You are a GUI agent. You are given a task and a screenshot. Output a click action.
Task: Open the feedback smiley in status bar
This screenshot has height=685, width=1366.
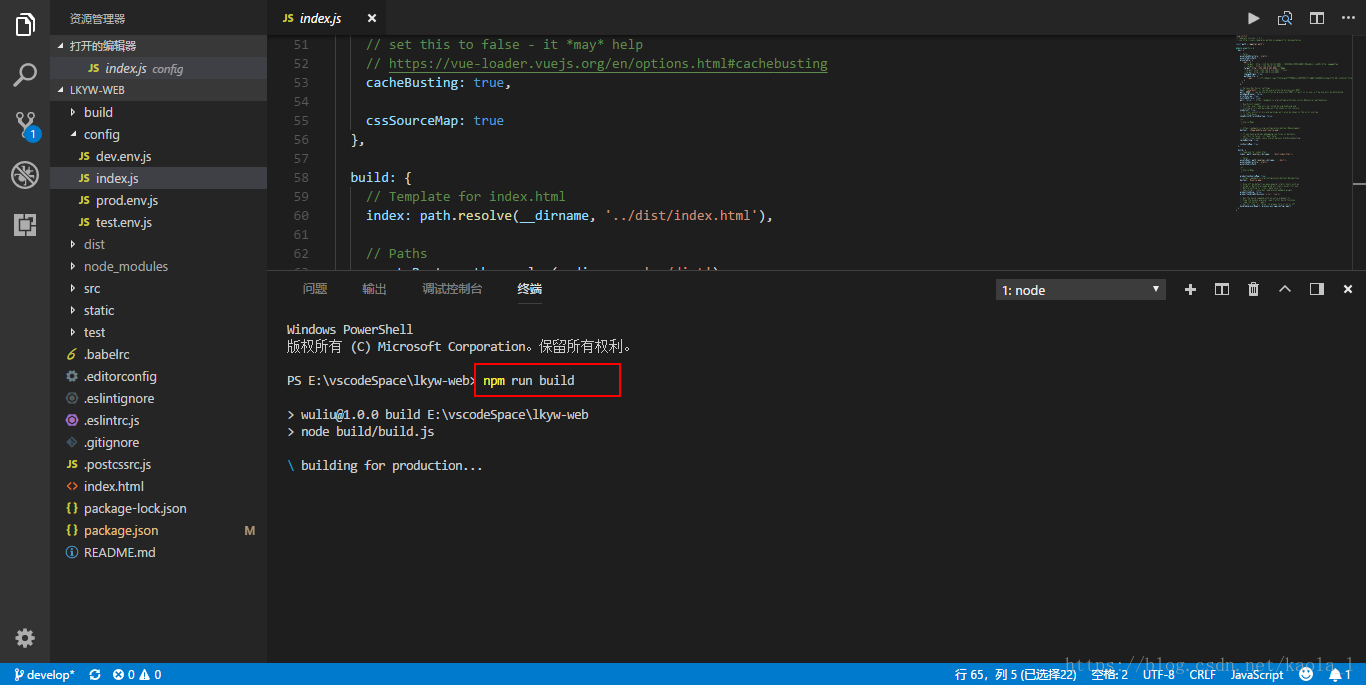1306,675
